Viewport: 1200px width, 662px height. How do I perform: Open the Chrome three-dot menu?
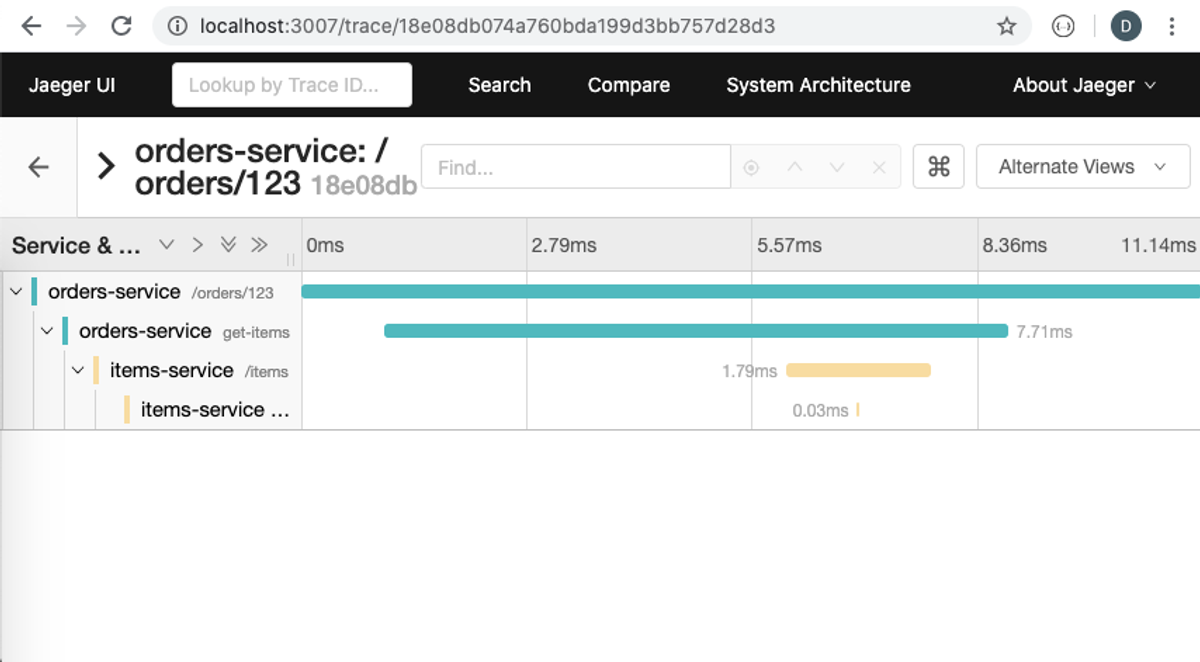tap(1172, 27)
